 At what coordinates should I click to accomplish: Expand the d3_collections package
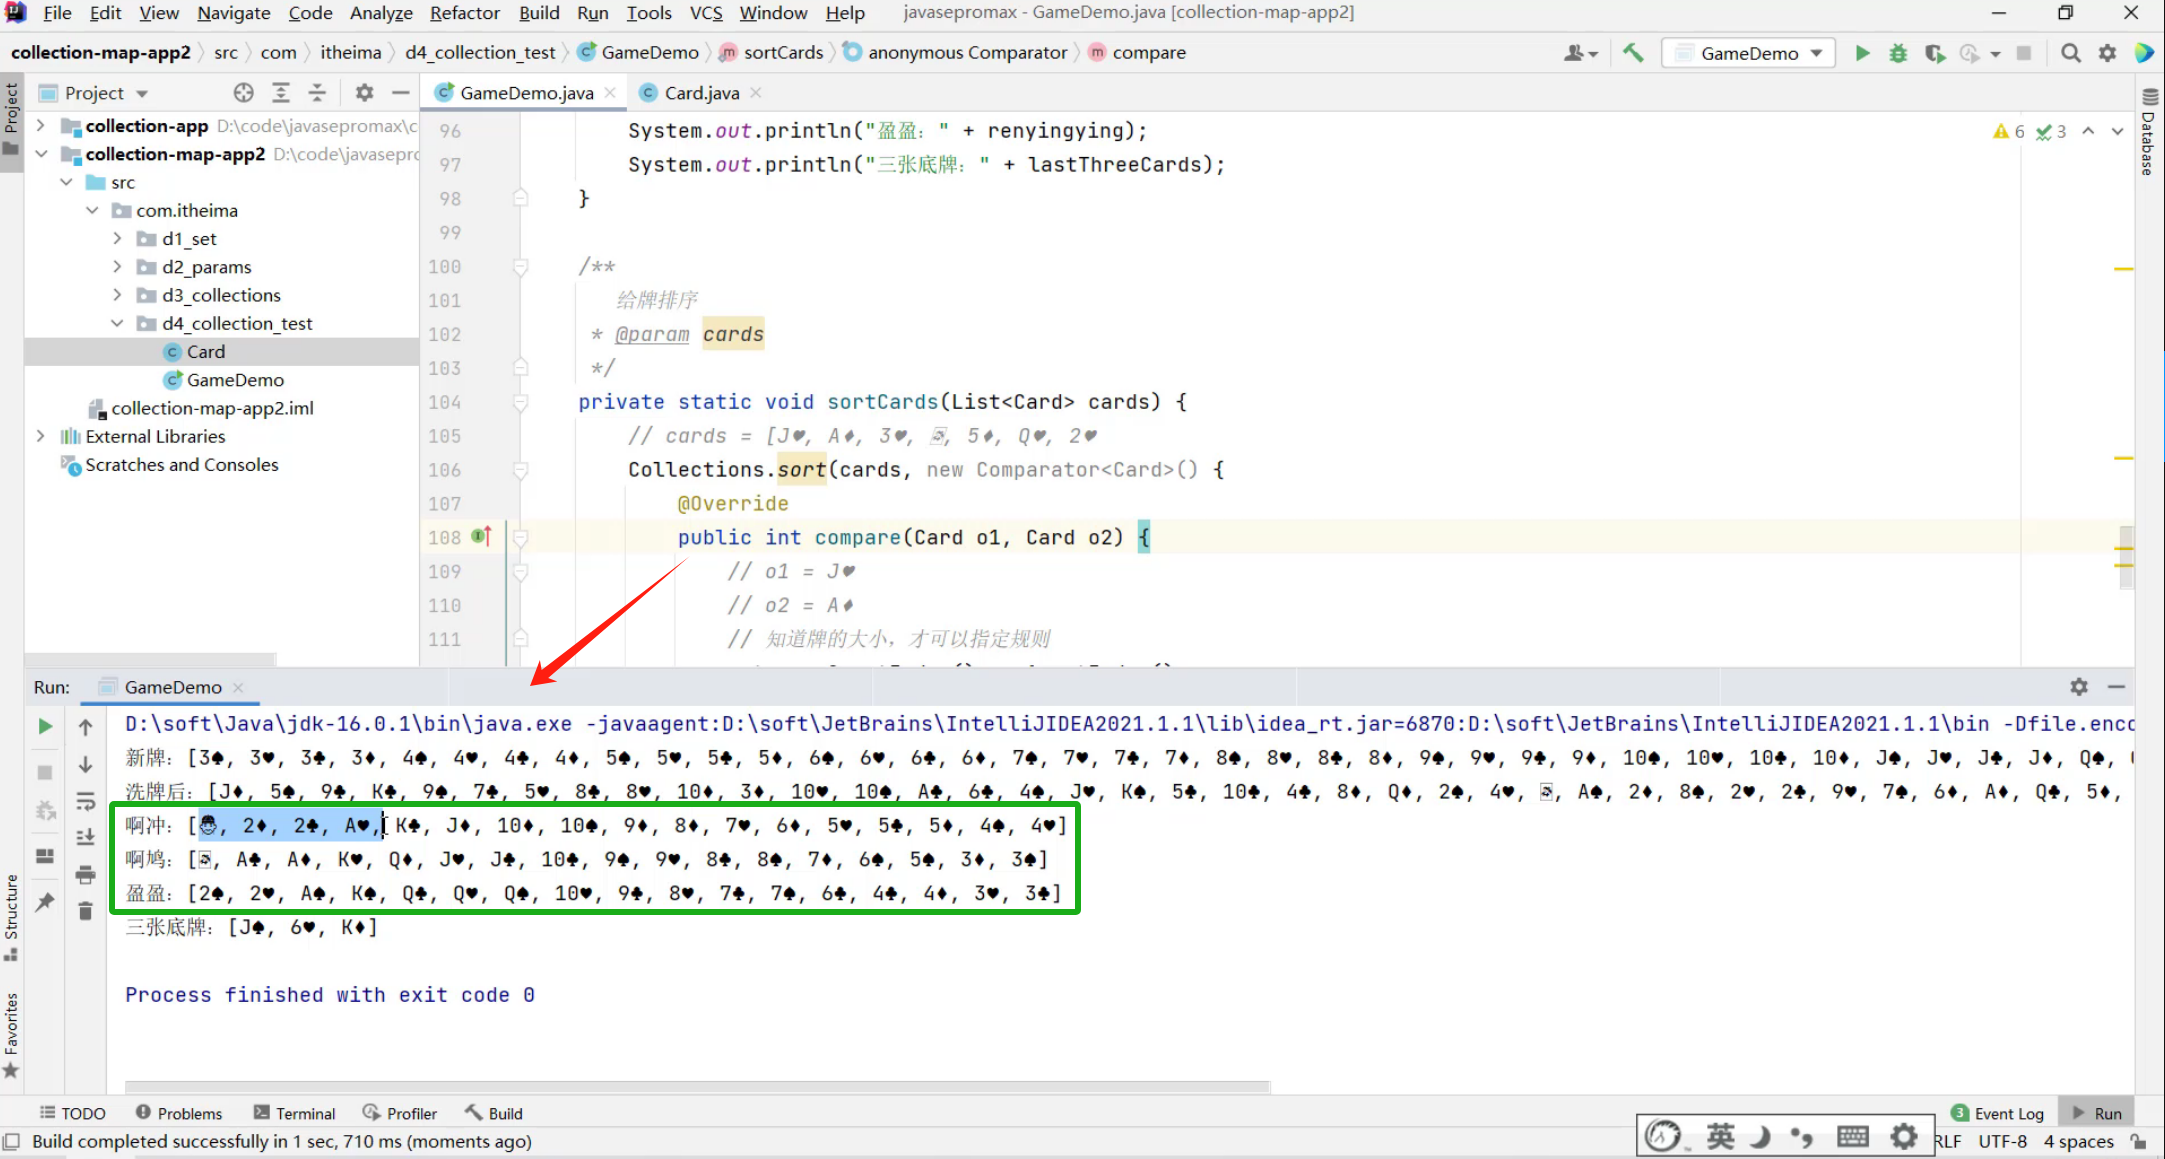point(117,295)
